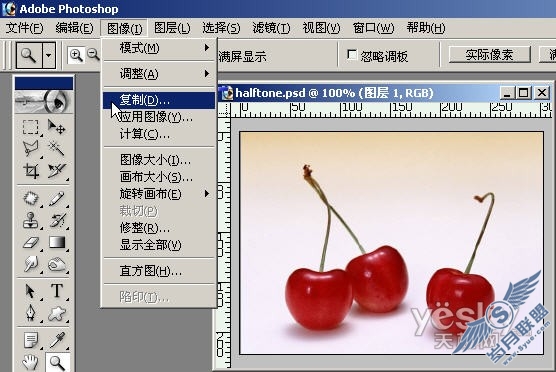Open the 帮助(H) menu
Image resolution: width=556 pixels, height=372 pixels.
pos(426,28)
